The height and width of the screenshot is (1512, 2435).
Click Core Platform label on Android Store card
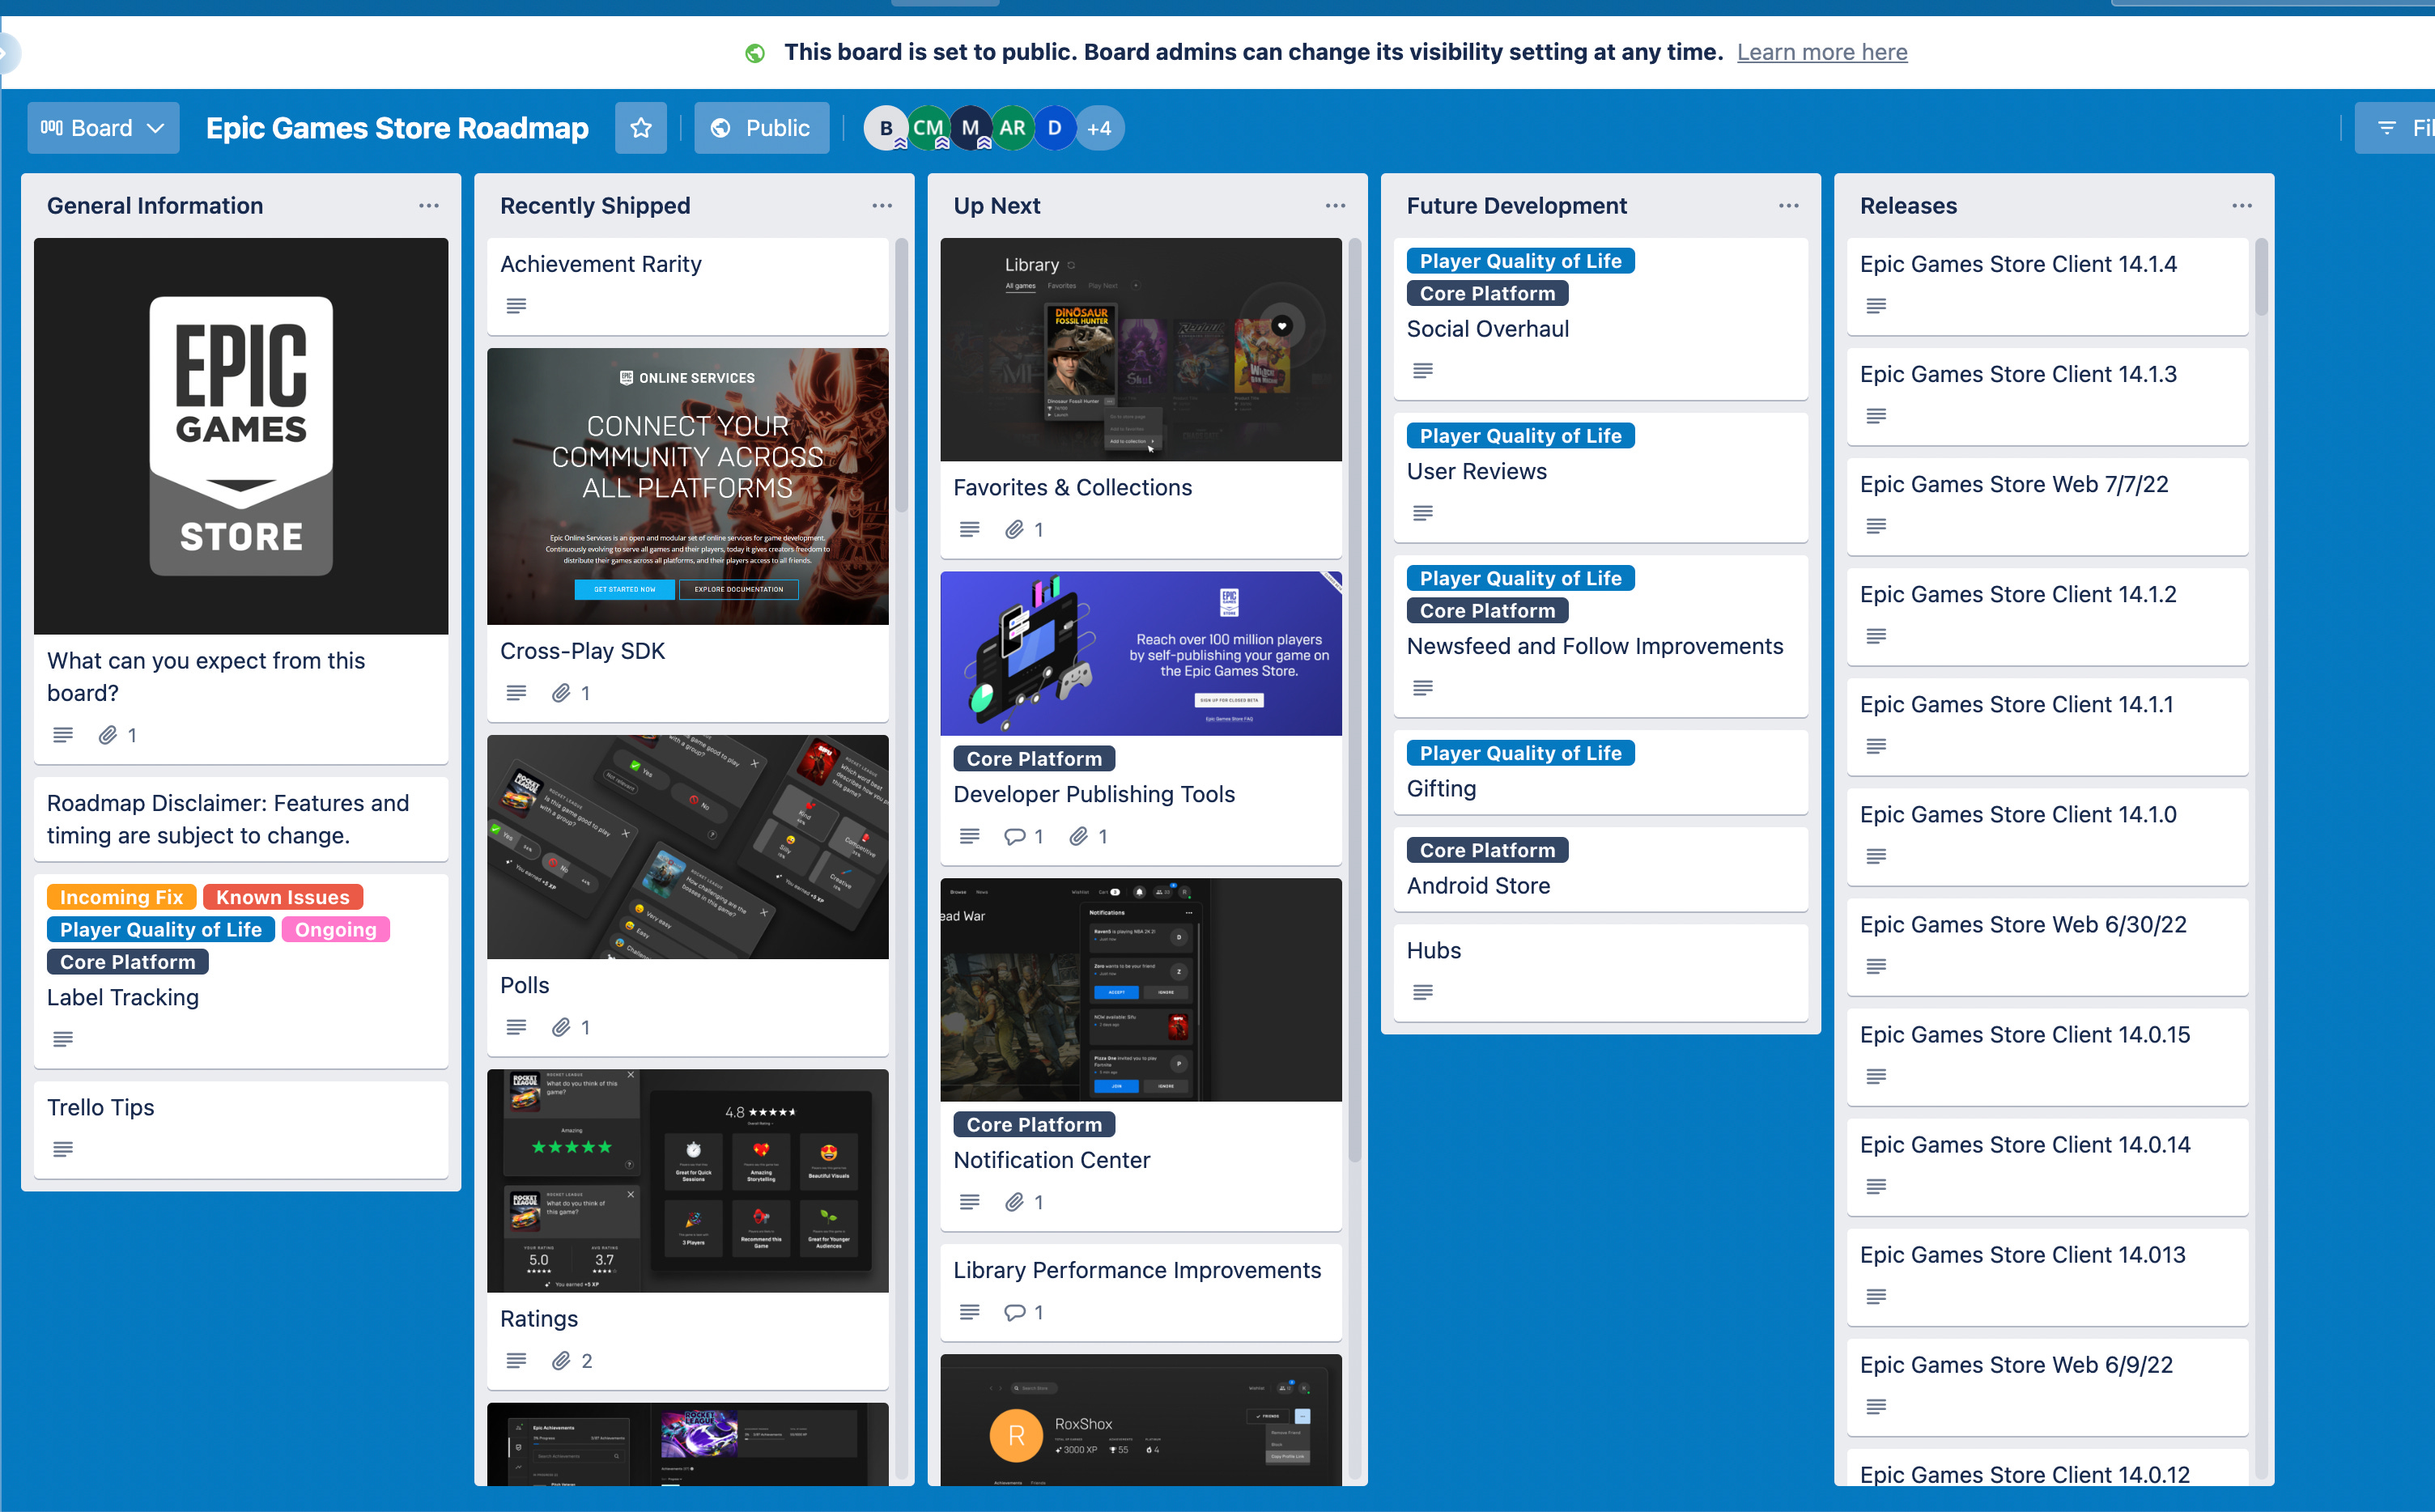1488,850
